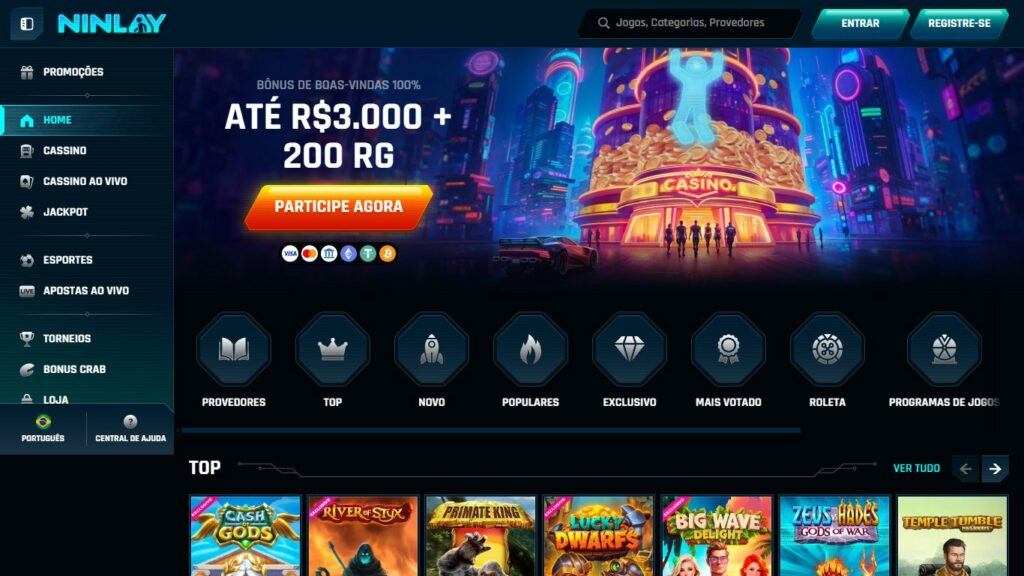Collapse the sidebar with the panel toggle icon
1024x576 pixels.
pos(27,24)
